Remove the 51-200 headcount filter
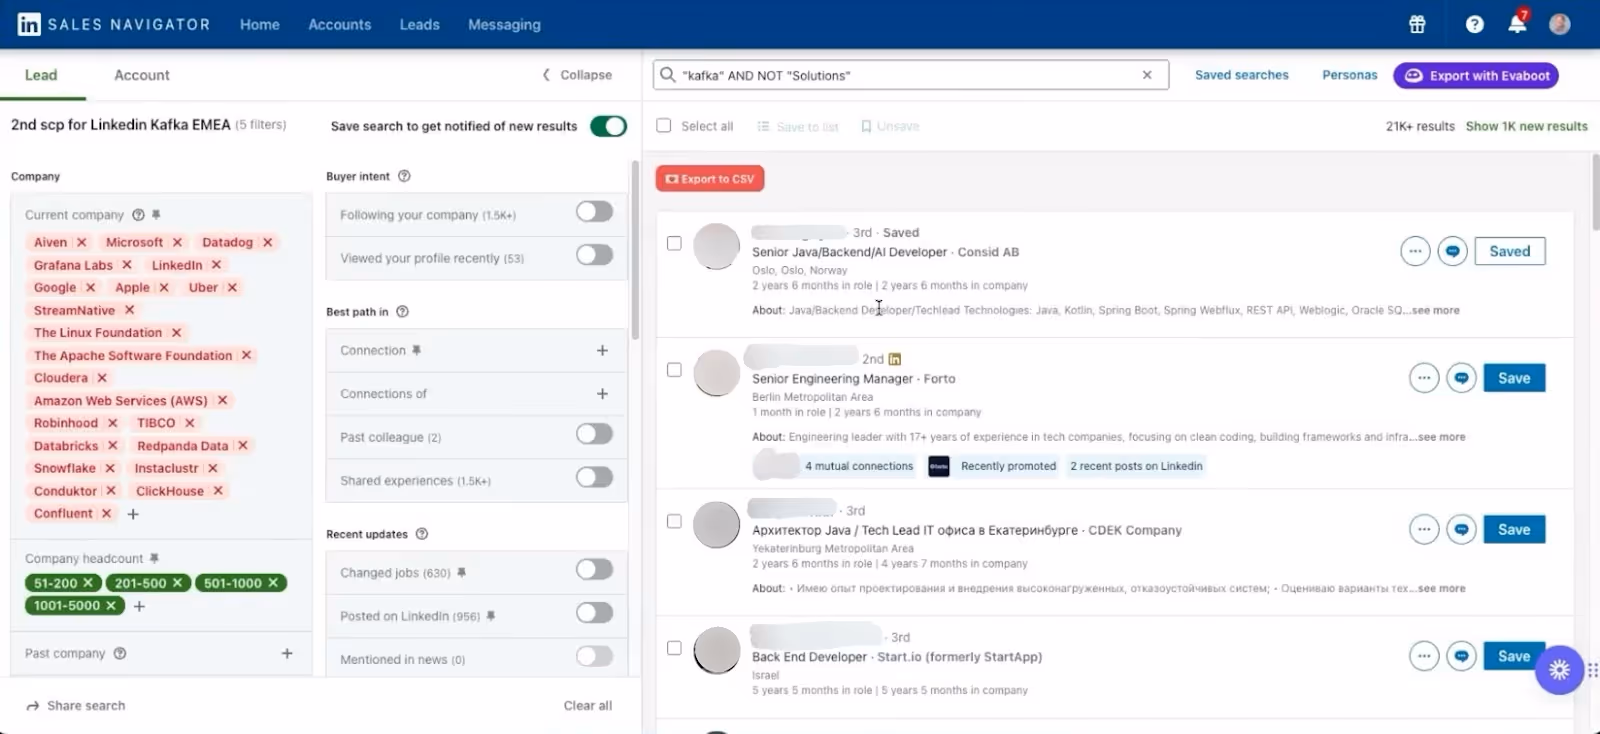Viewport: 1600px width, 734px height. click(88, 583)
